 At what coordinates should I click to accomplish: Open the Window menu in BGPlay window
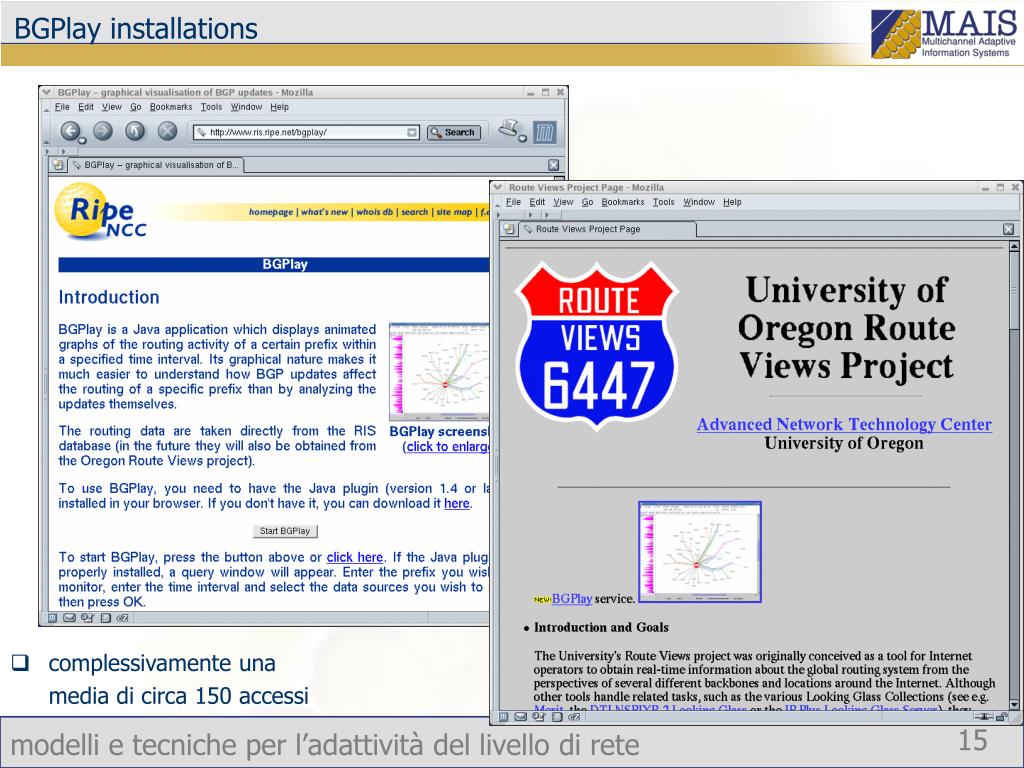point(246,107)
